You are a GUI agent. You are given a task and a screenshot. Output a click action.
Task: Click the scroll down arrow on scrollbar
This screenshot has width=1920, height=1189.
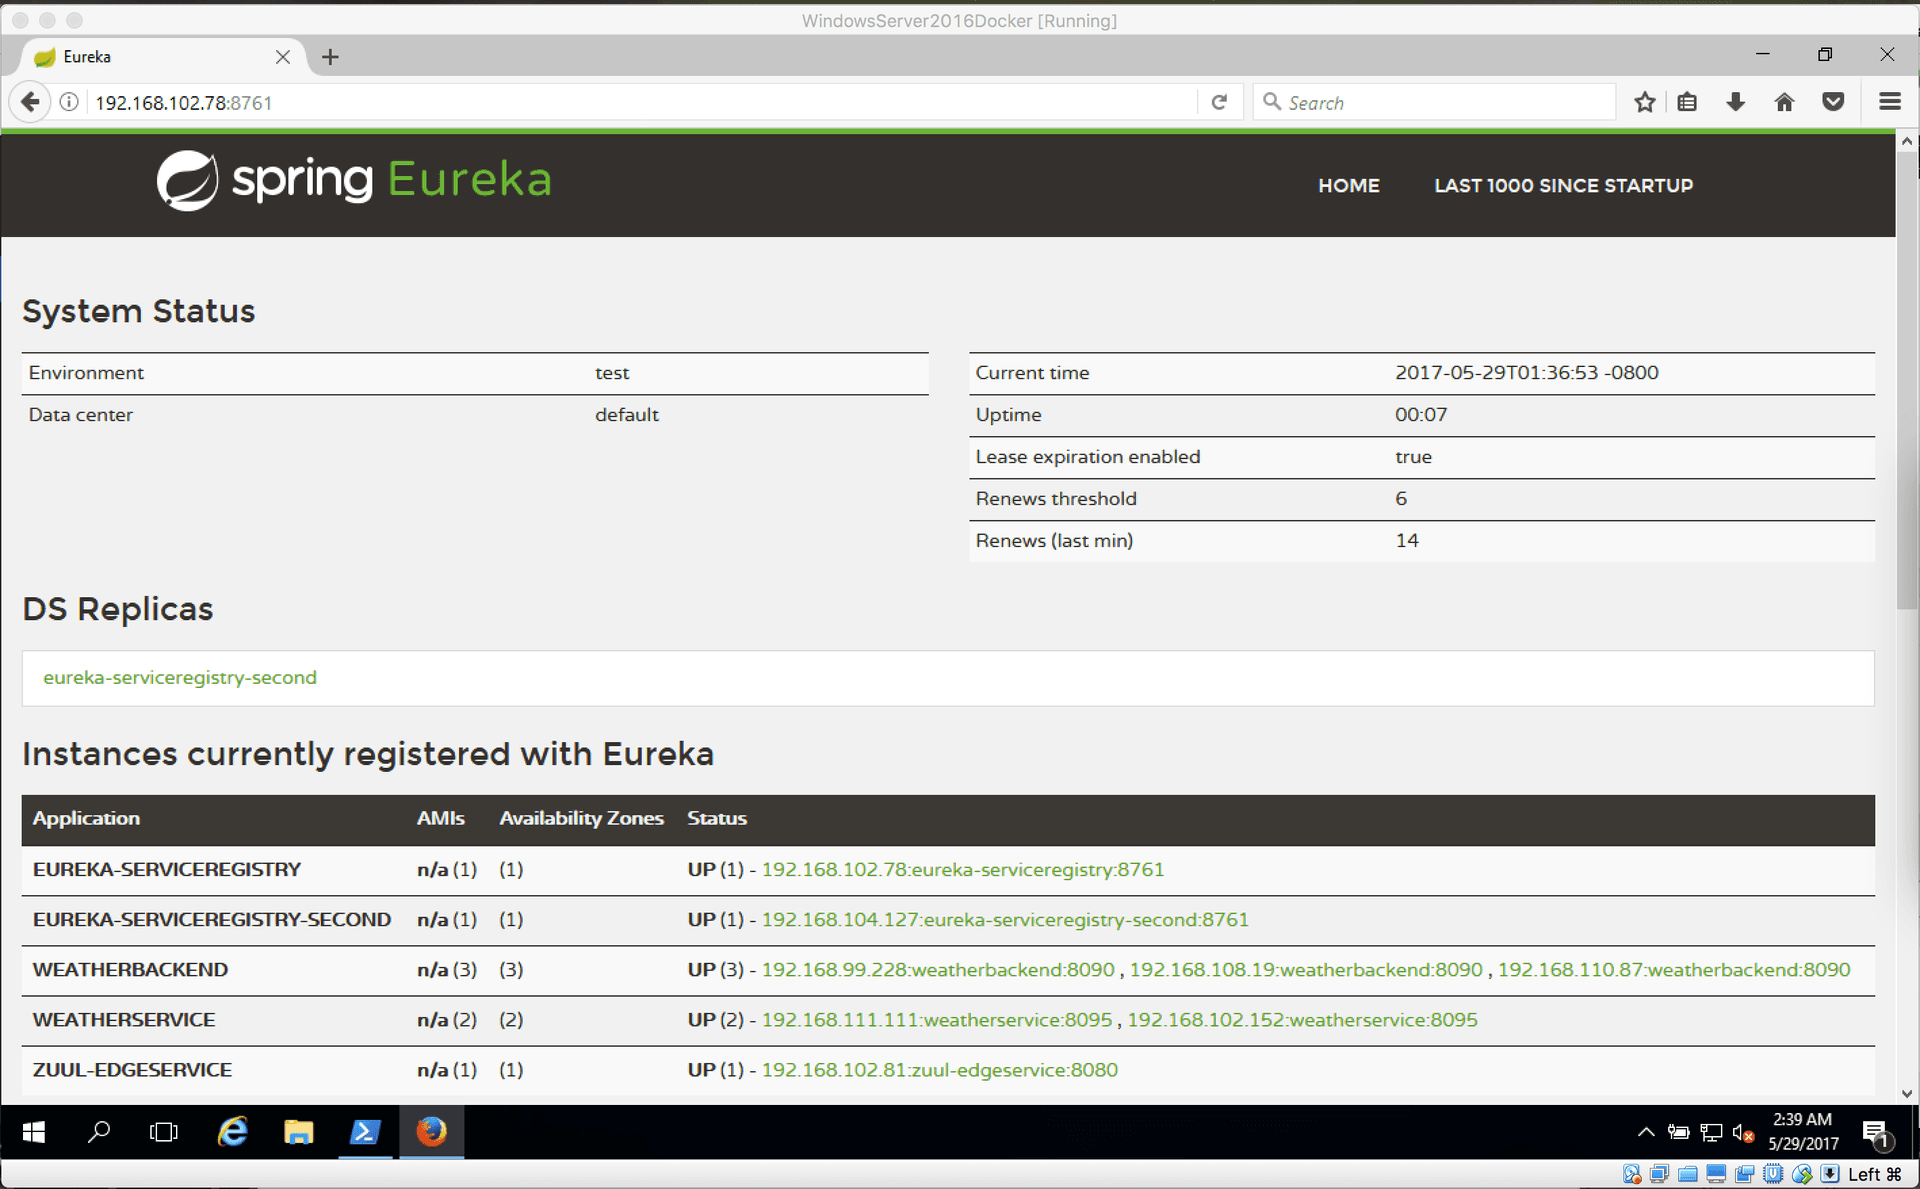tap(1906, 1094)
